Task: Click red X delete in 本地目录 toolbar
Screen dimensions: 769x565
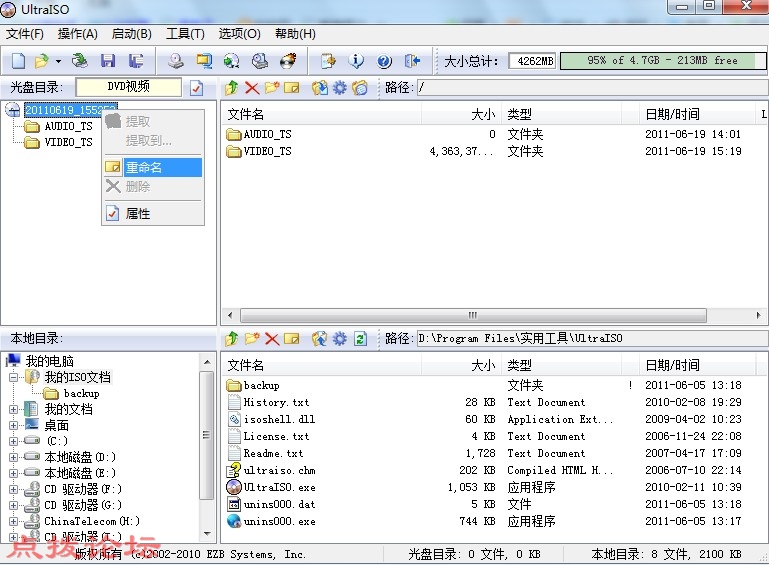Action: [x=272, y=338]
